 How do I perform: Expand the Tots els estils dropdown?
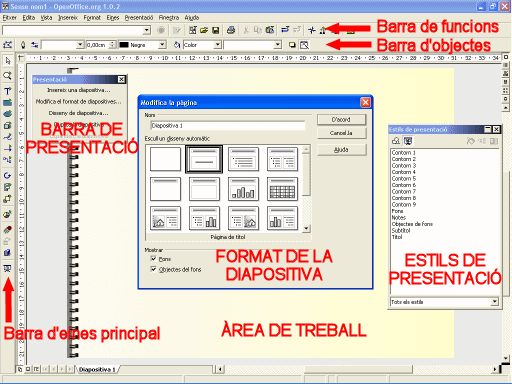point(495,302)
